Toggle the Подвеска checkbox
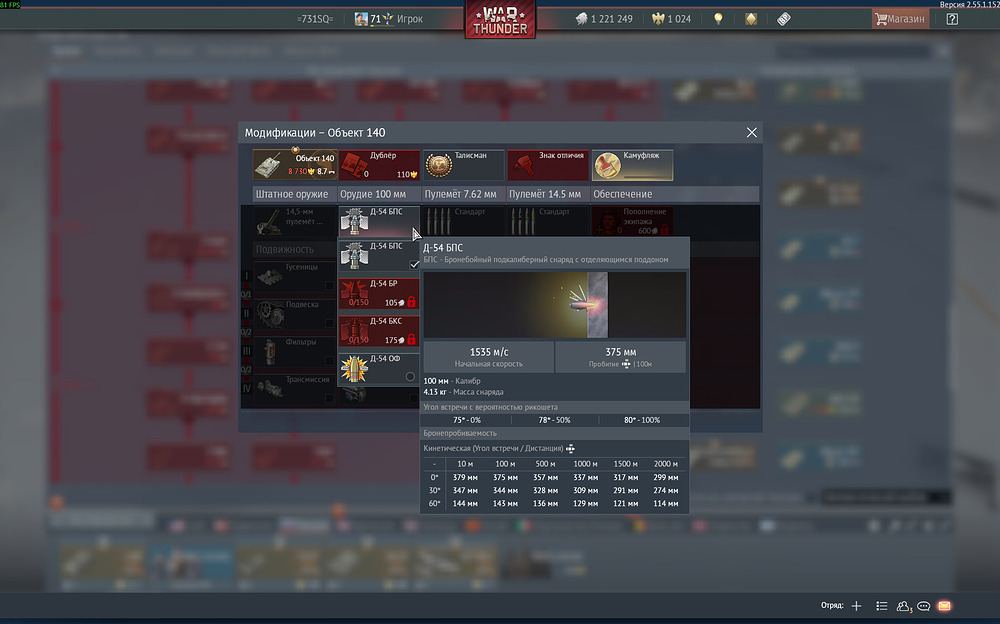Screen dimensions: 1000x624 point(329,323)
